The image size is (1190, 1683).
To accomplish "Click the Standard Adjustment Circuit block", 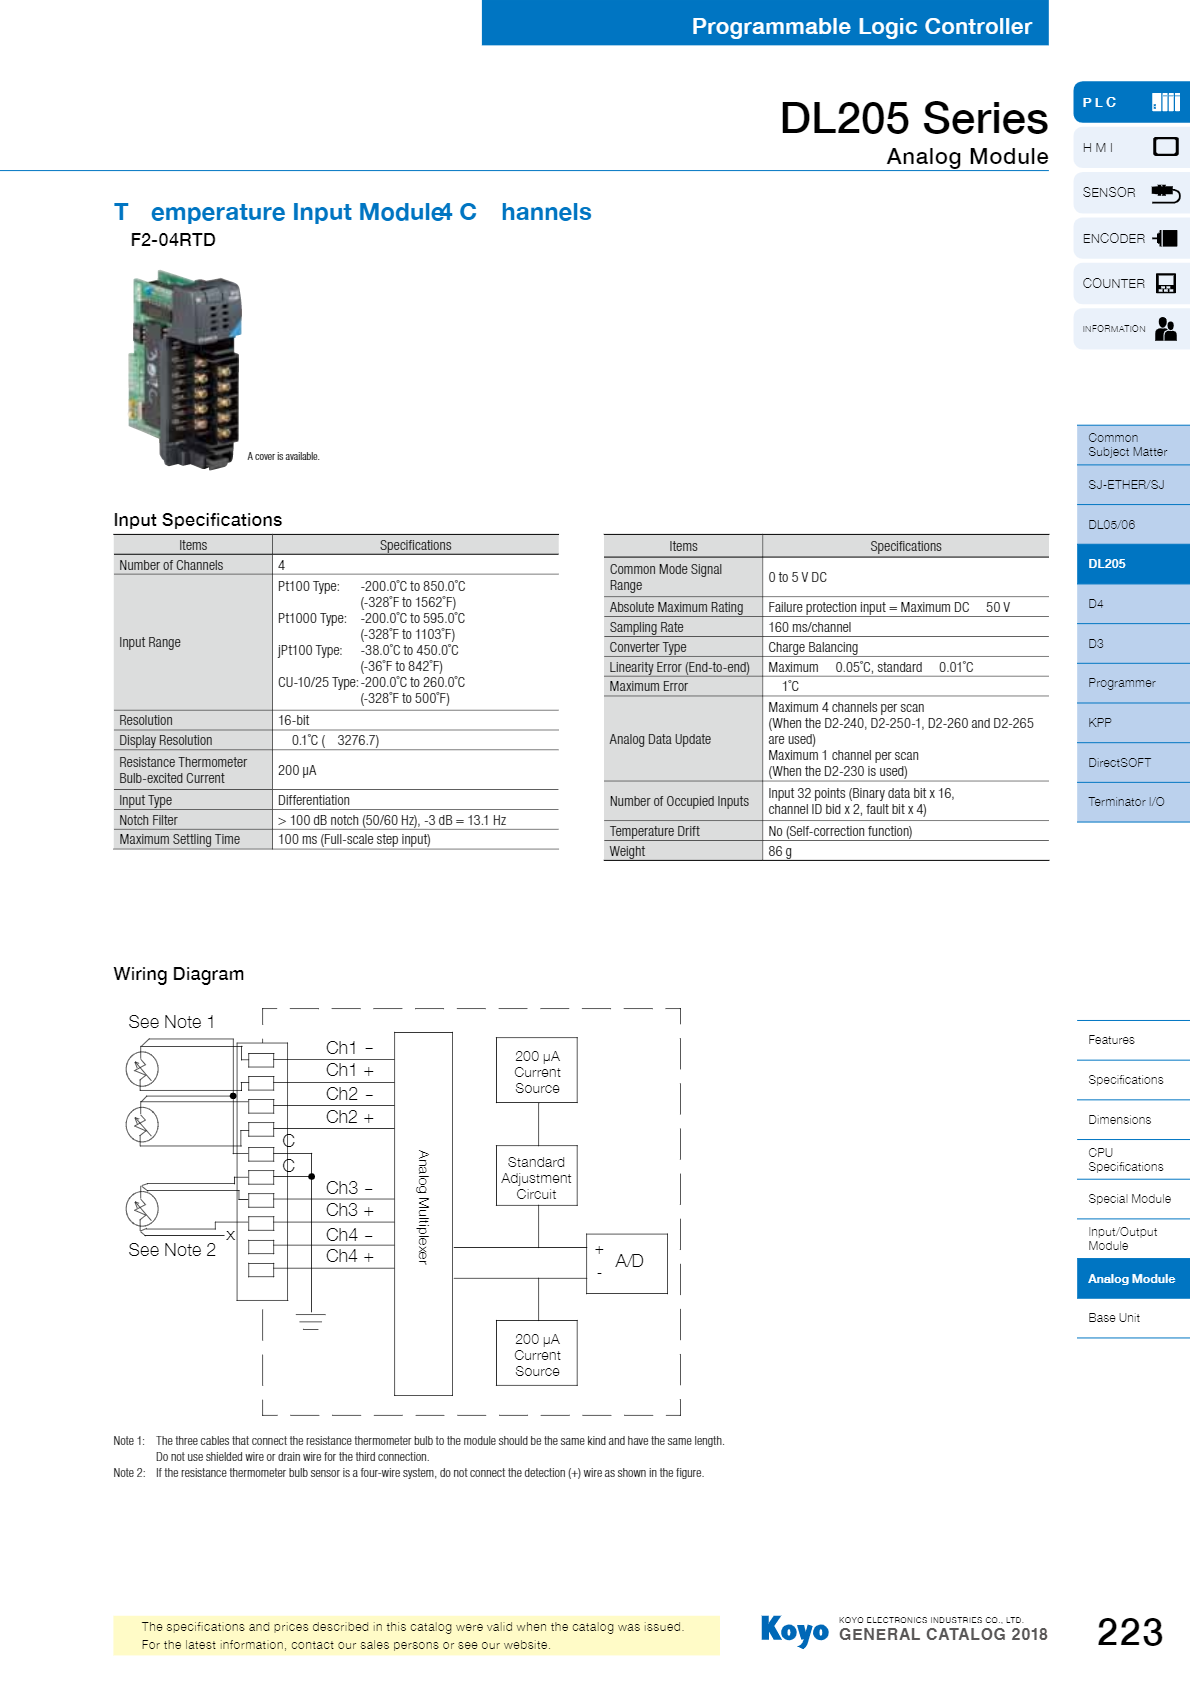I will pos(537,1176).
